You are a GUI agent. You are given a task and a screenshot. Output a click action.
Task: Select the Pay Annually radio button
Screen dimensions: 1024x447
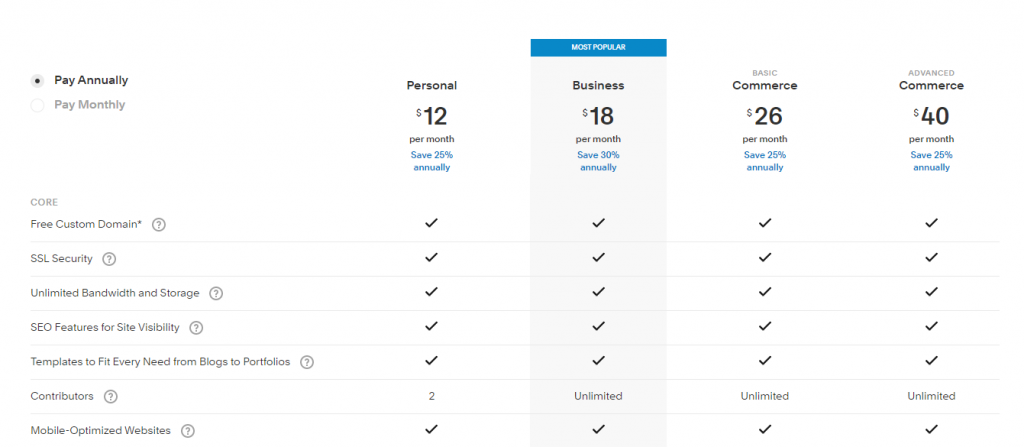37,81
